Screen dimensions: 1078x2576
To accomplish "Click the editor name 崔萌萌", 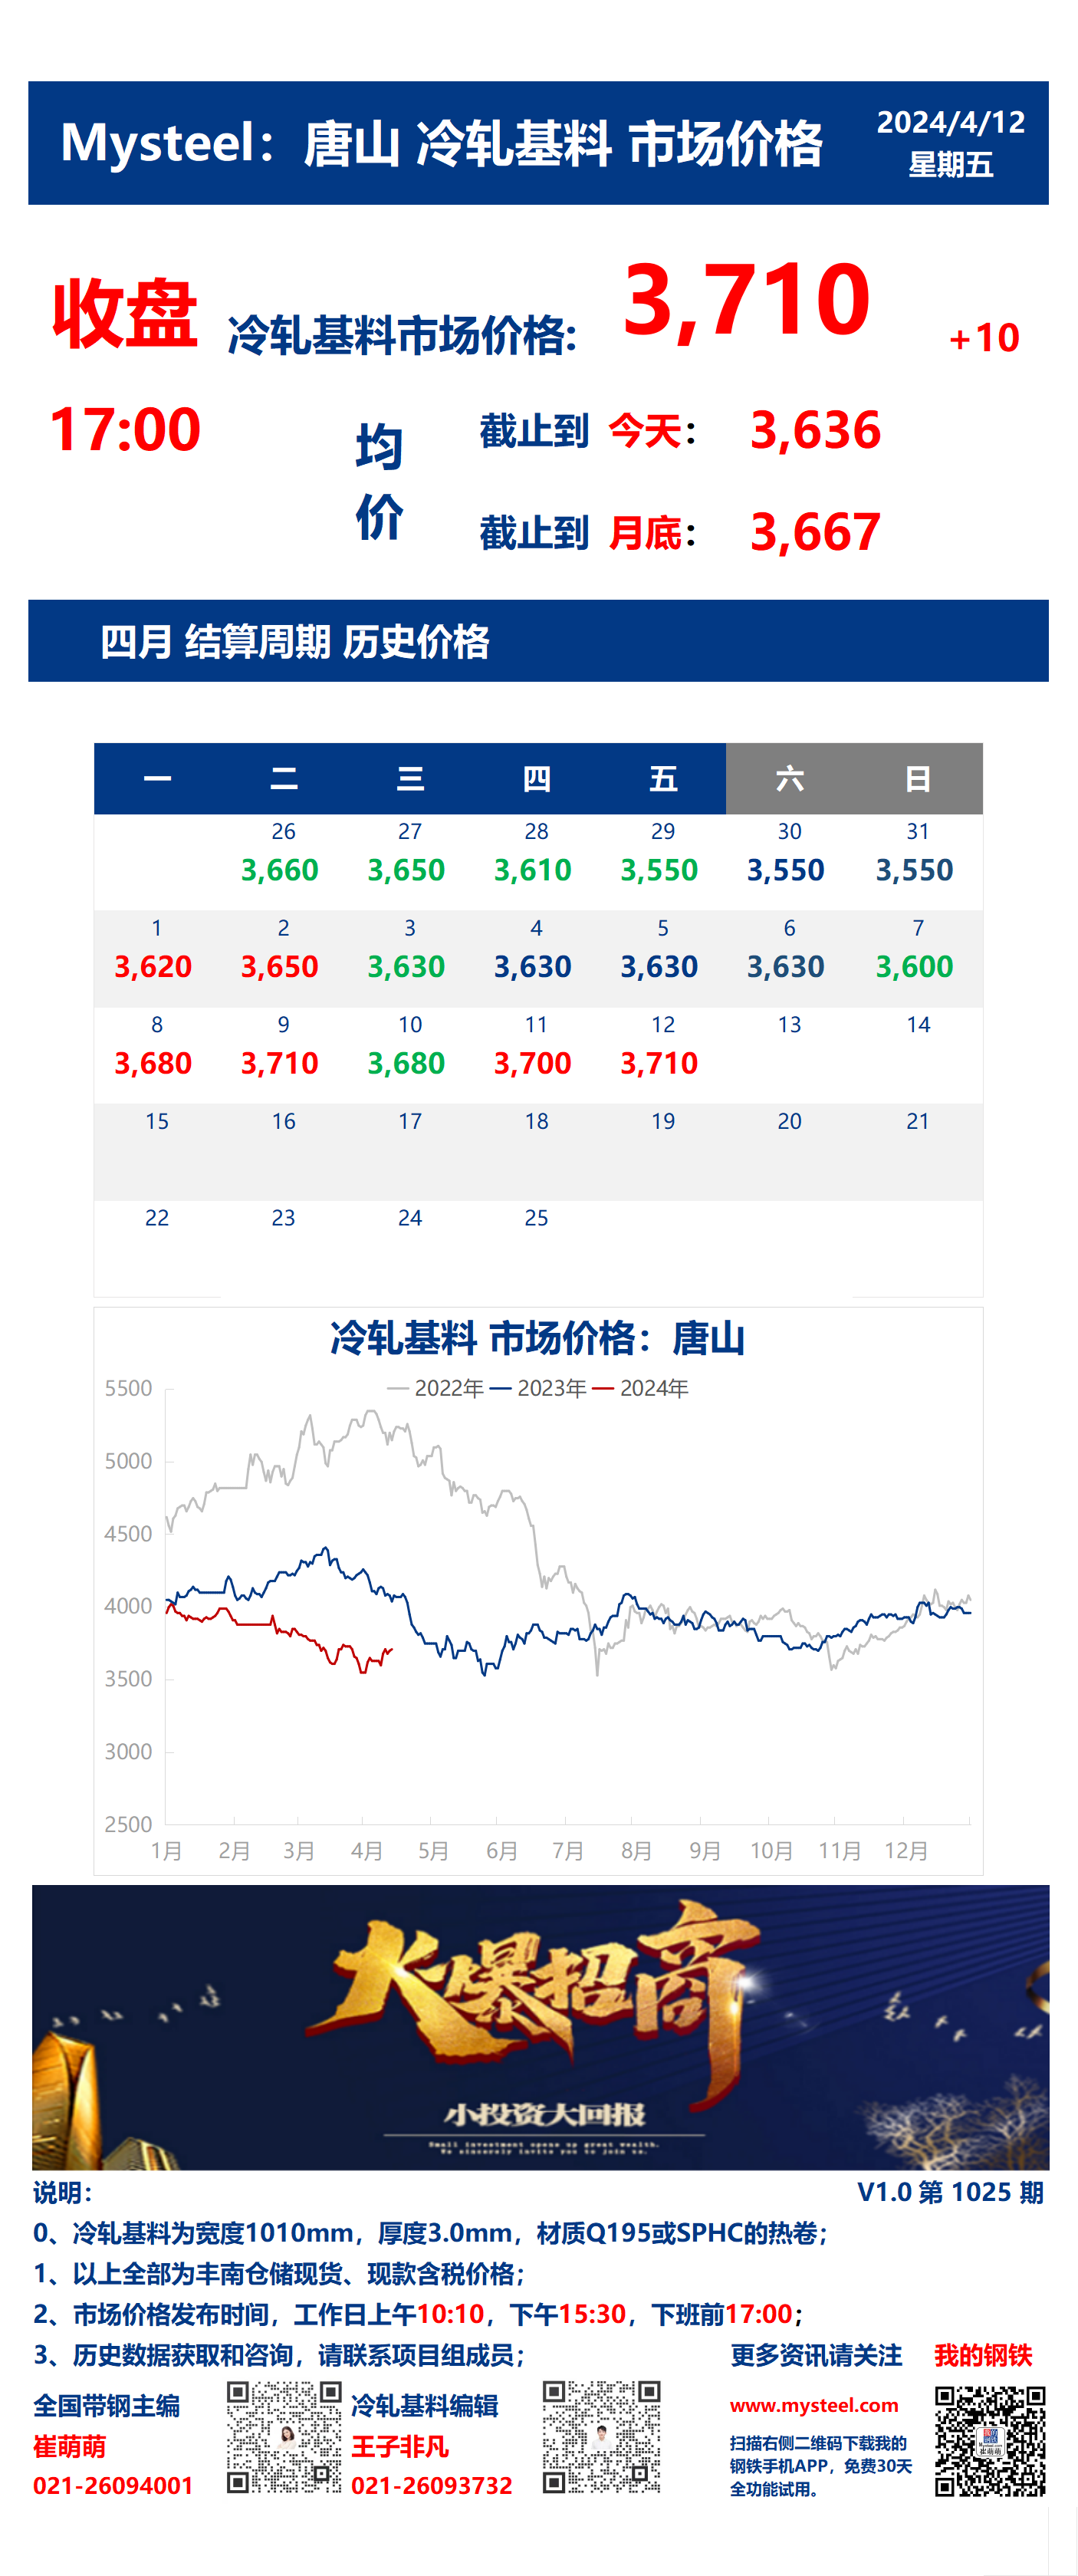I will pos(69,2447).
